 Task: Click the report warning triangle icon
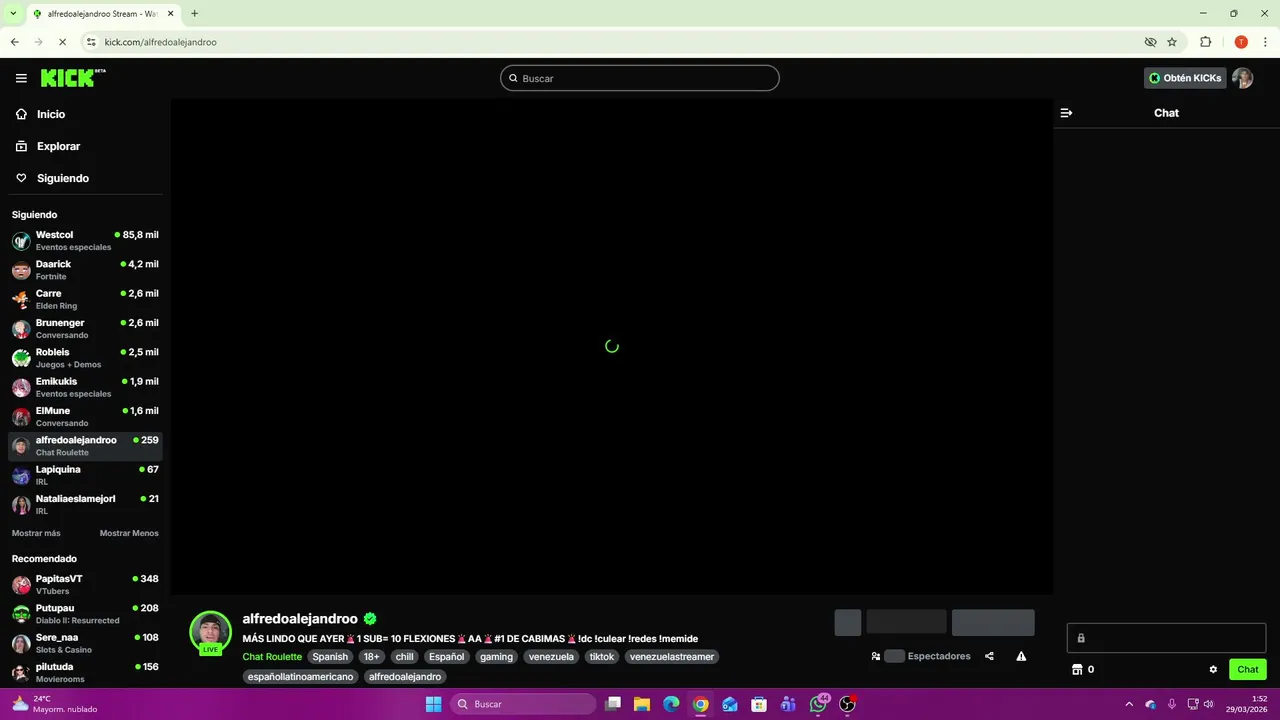coord(1021,657)
